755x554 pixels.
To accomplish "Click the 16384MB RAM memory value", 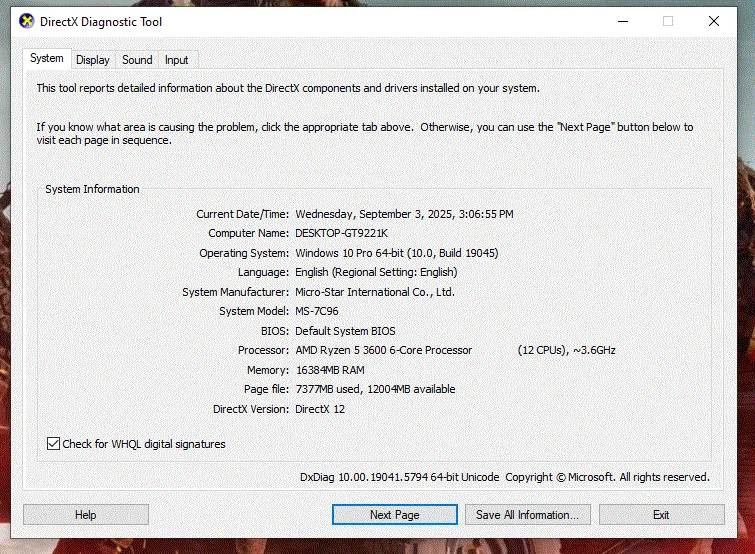I will pyautogui.click(x=330, y=370).
